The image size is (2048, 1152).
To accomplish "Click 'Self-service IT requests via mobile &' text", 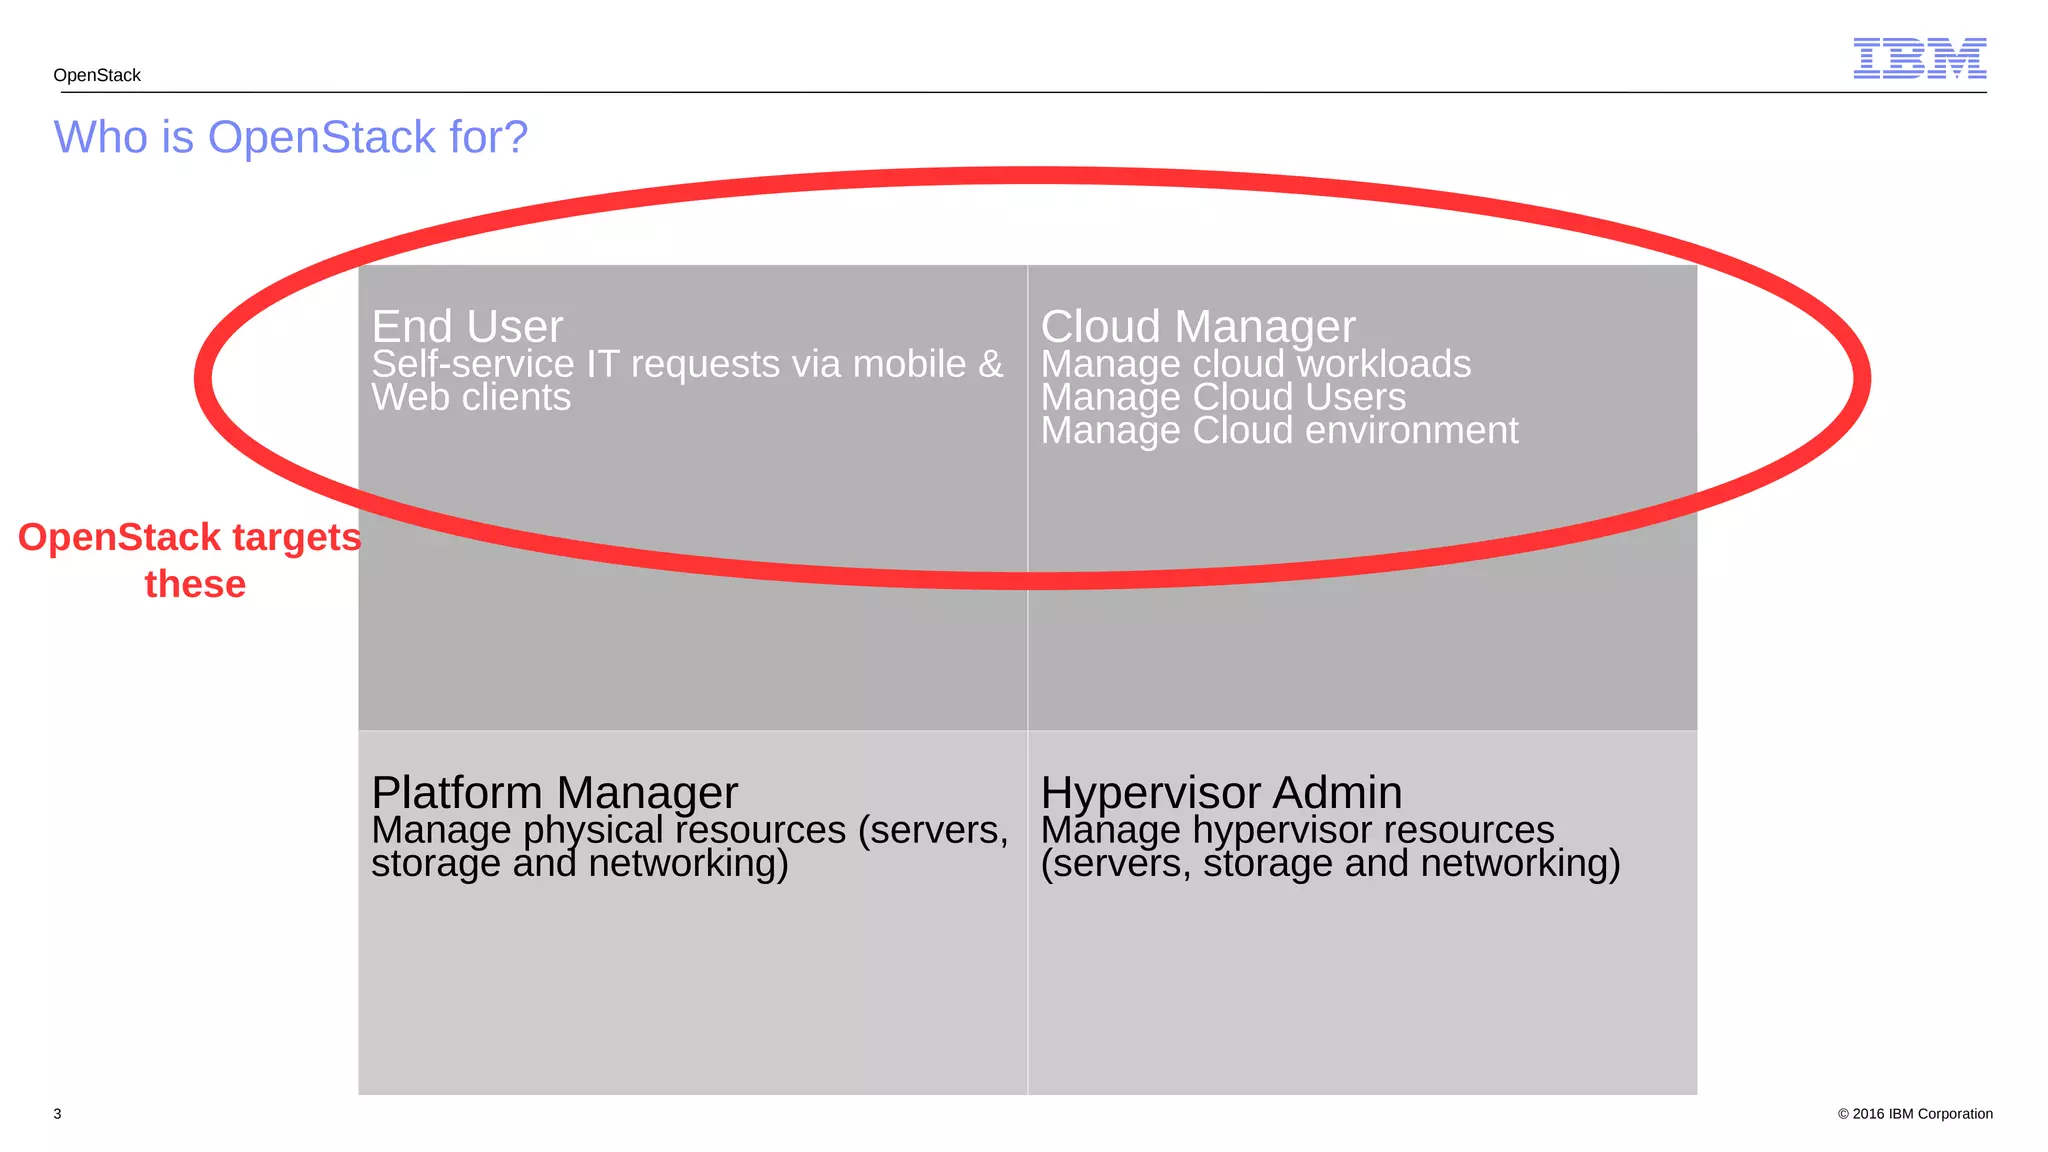I will (687, 364).
